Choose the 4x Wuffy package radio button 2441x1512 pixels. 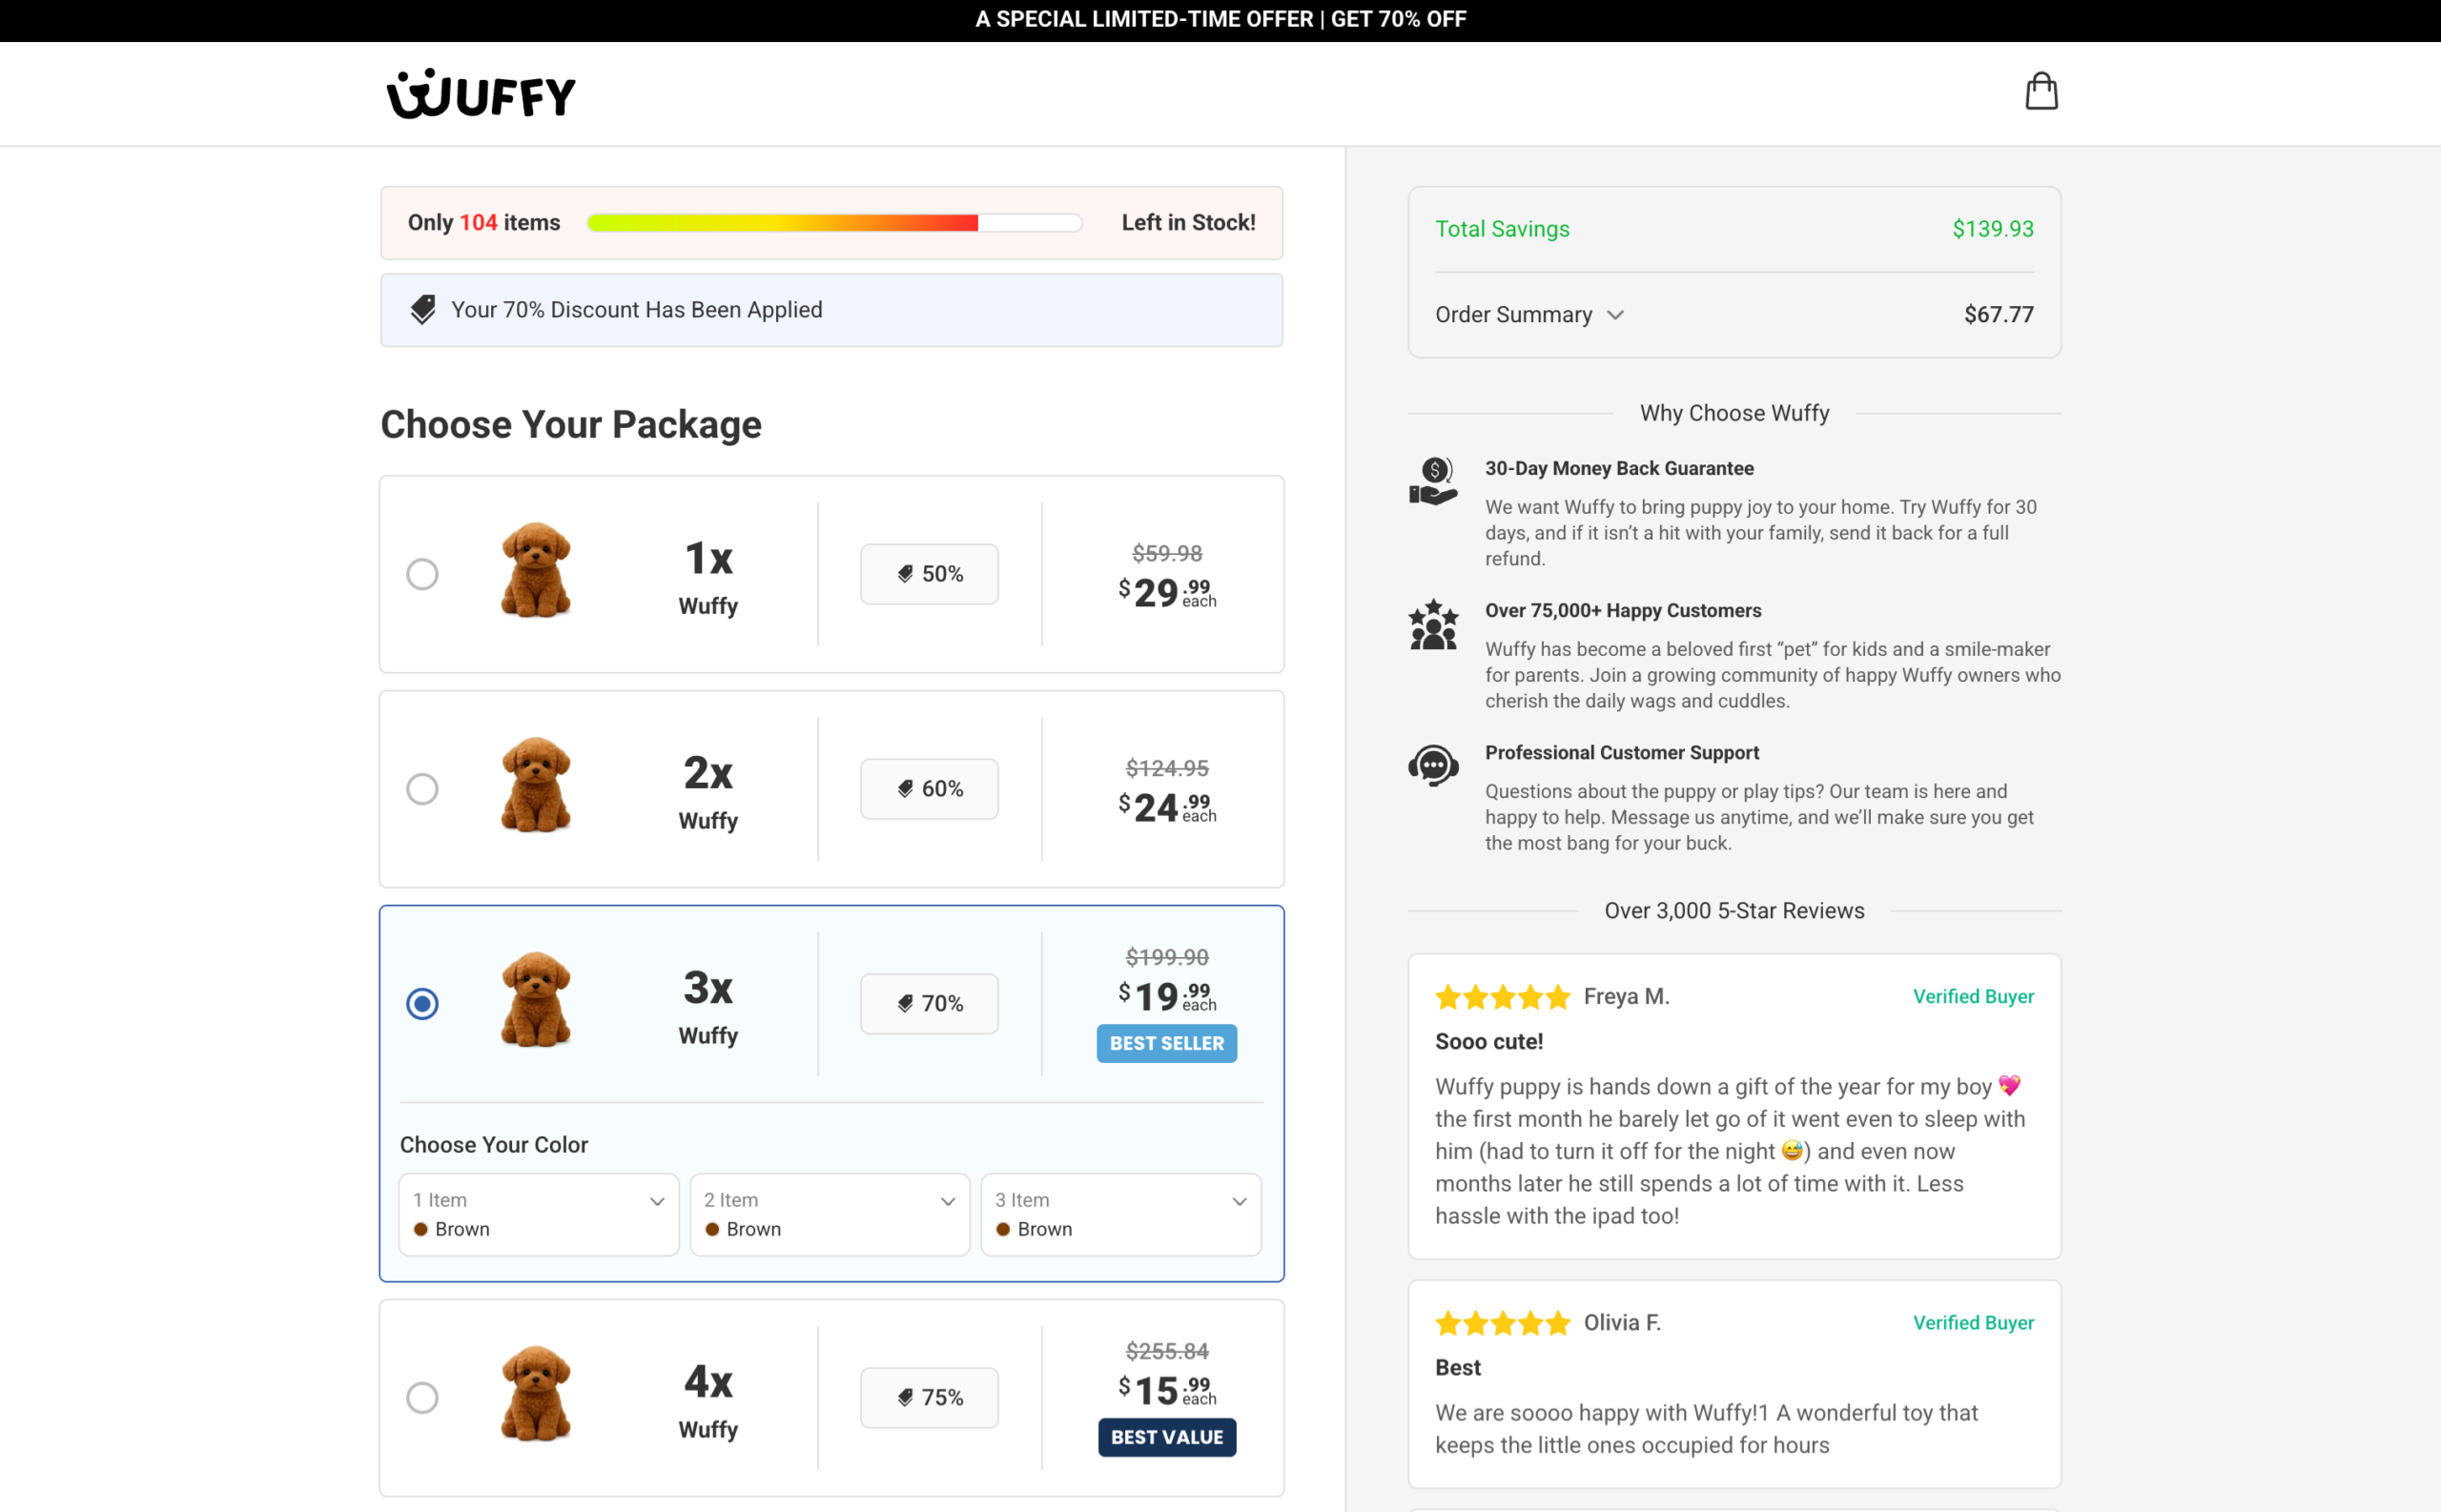(422, 1397)
